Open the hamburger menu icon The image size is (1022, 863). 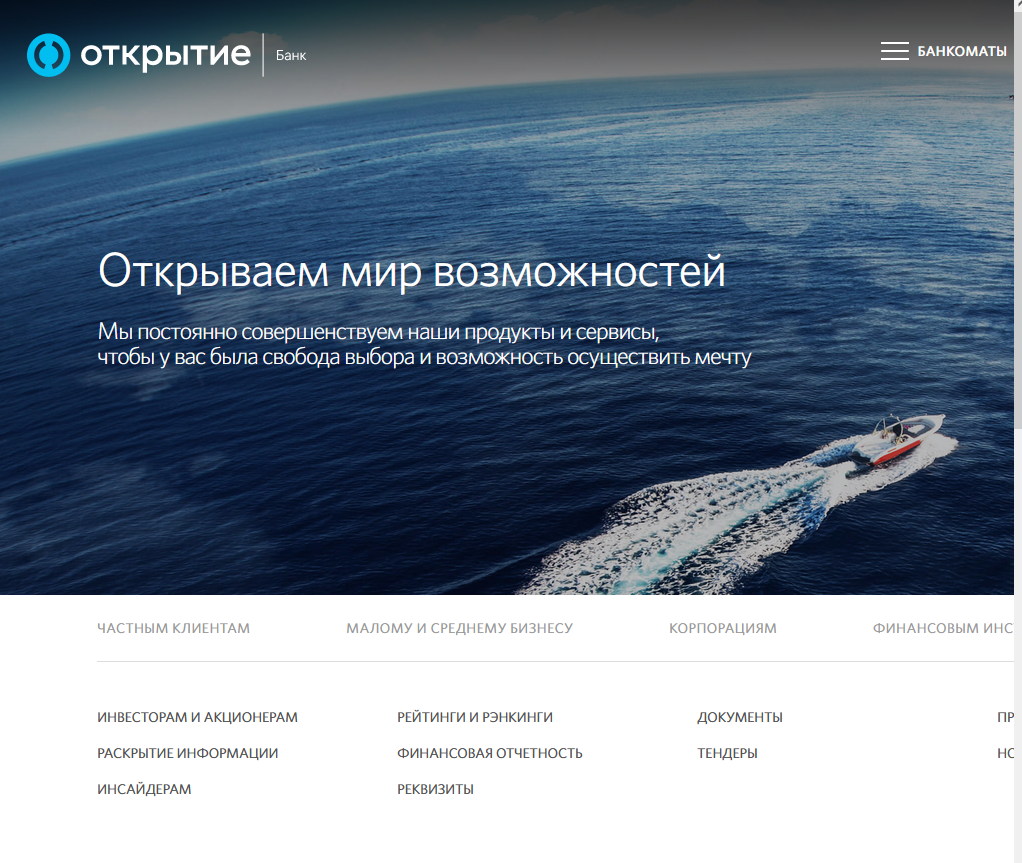pyautogui.click(x=894, y=51)
